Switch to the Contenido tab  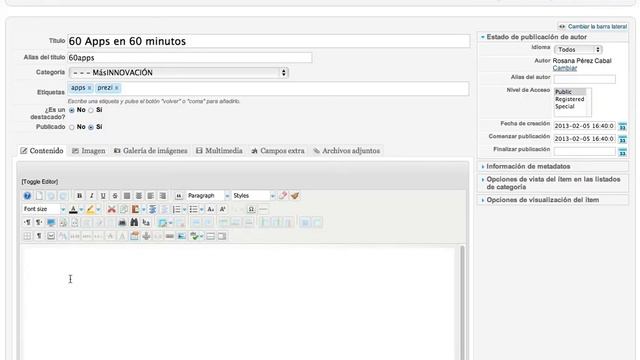click(x=42, y=151)
